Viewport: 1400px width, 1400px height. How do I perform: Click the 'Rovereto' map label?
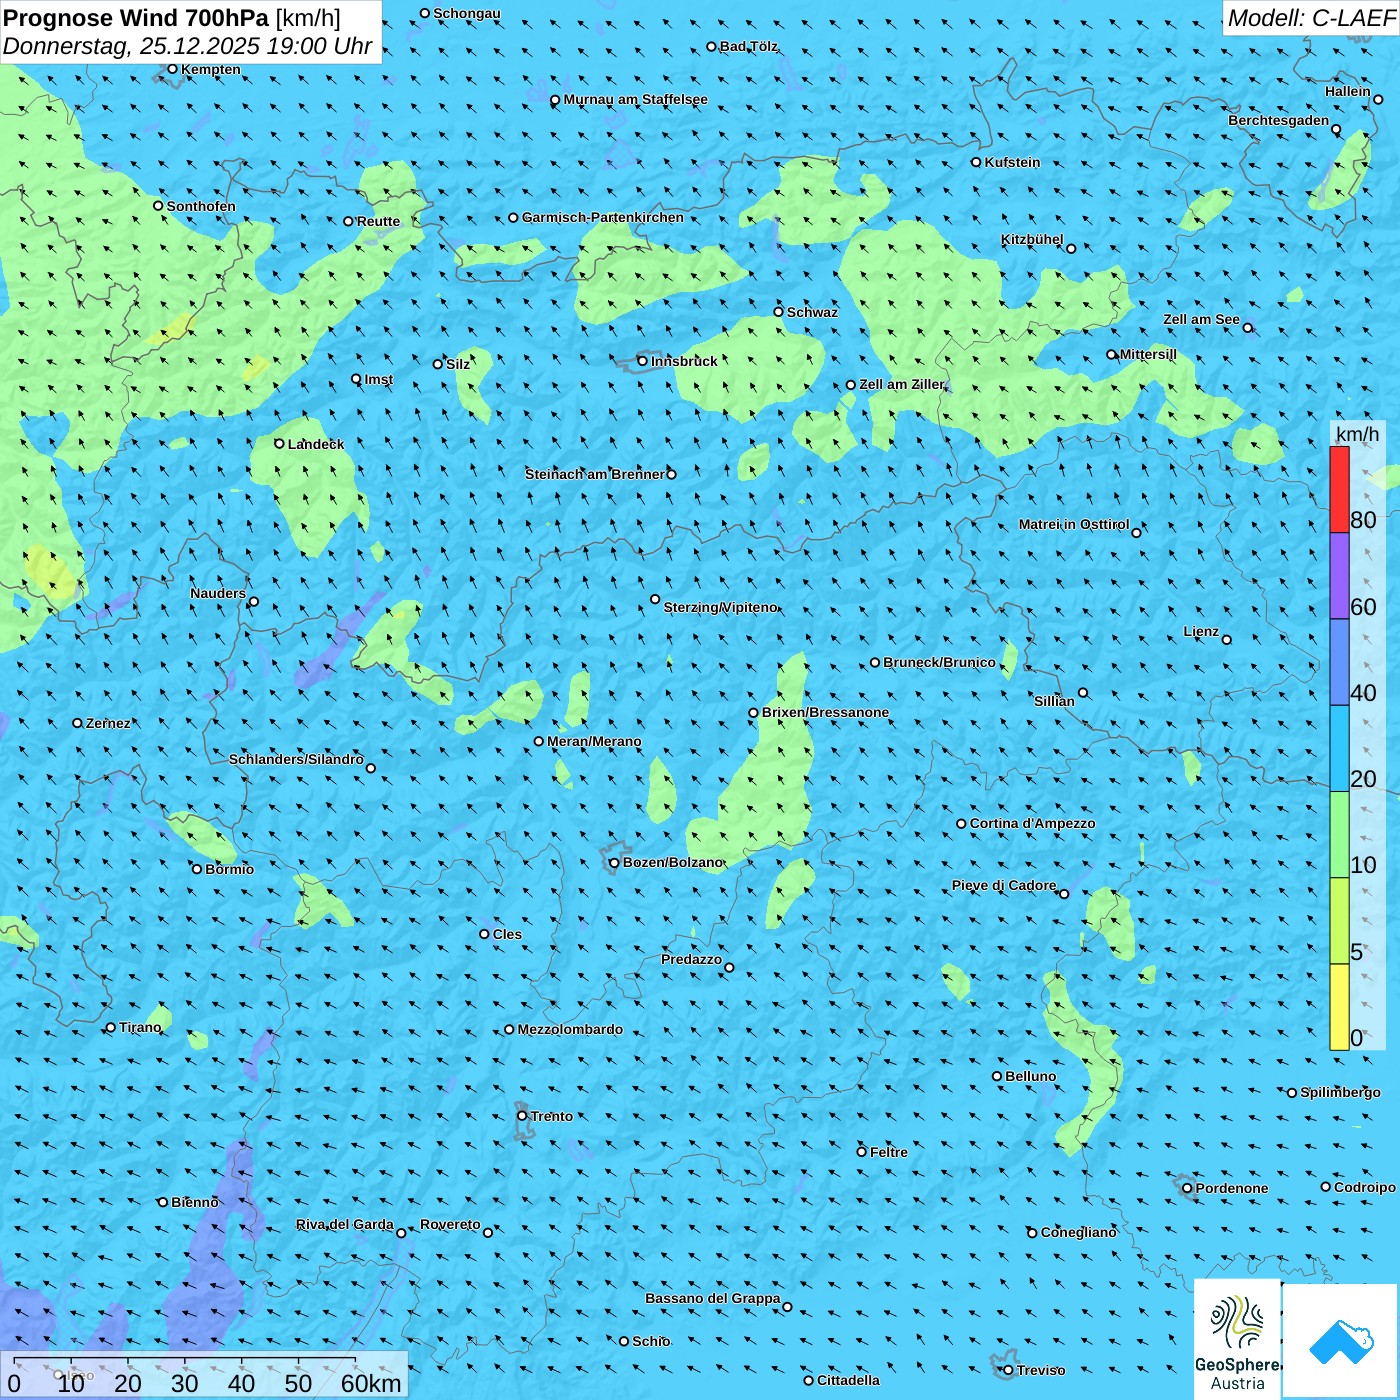pyautogui.click(x=450, y=1224)
